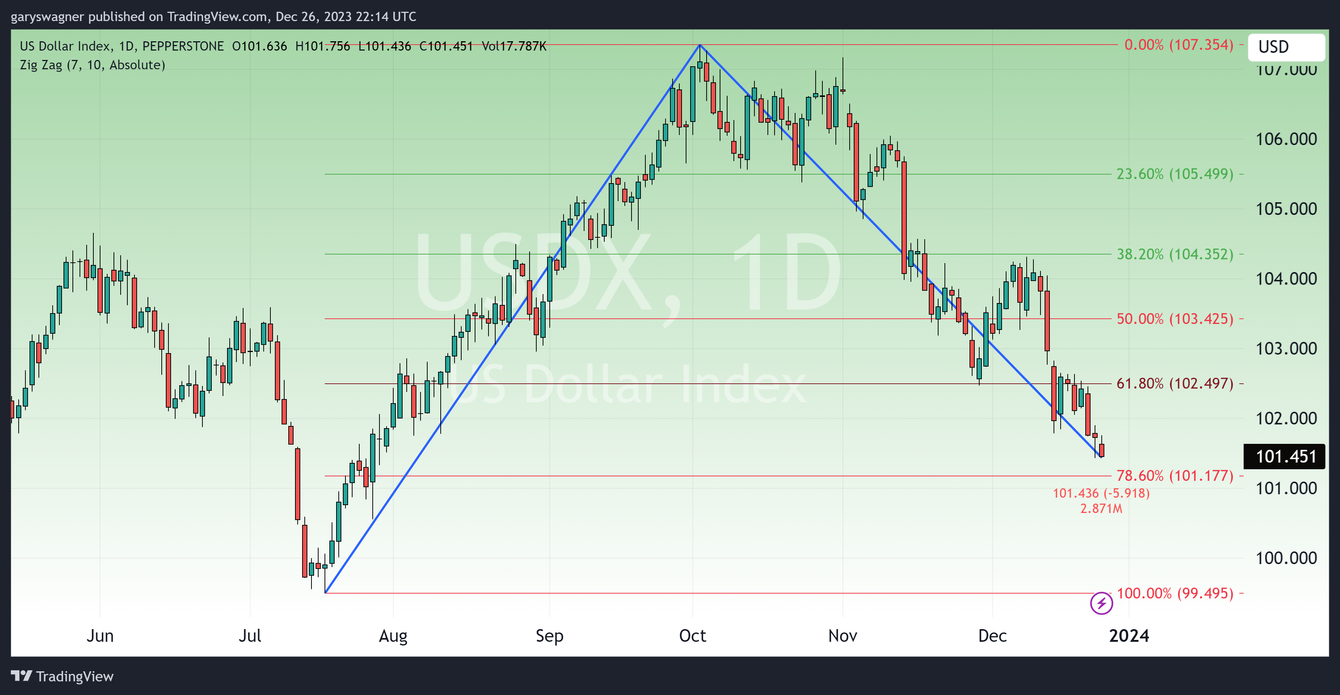Click the Zig Zag (7, 10, Absolute) indicator label

click(x=93, y=64)
